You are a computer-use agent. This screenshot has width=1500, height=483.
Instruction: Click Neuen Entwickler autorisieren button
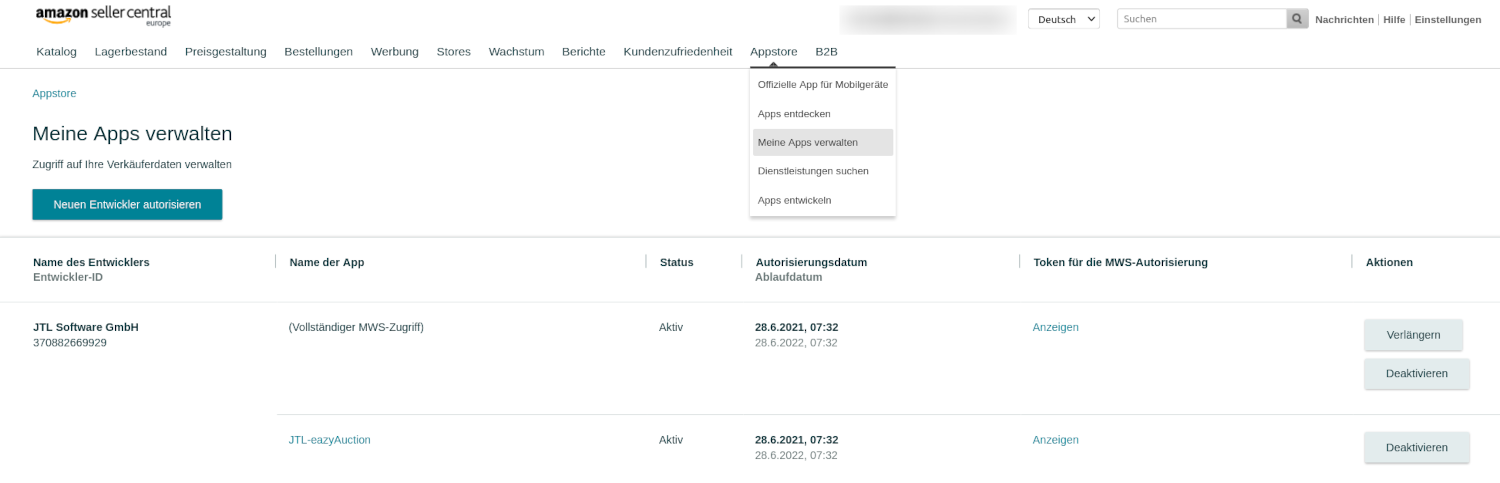(x=127, y=204)
